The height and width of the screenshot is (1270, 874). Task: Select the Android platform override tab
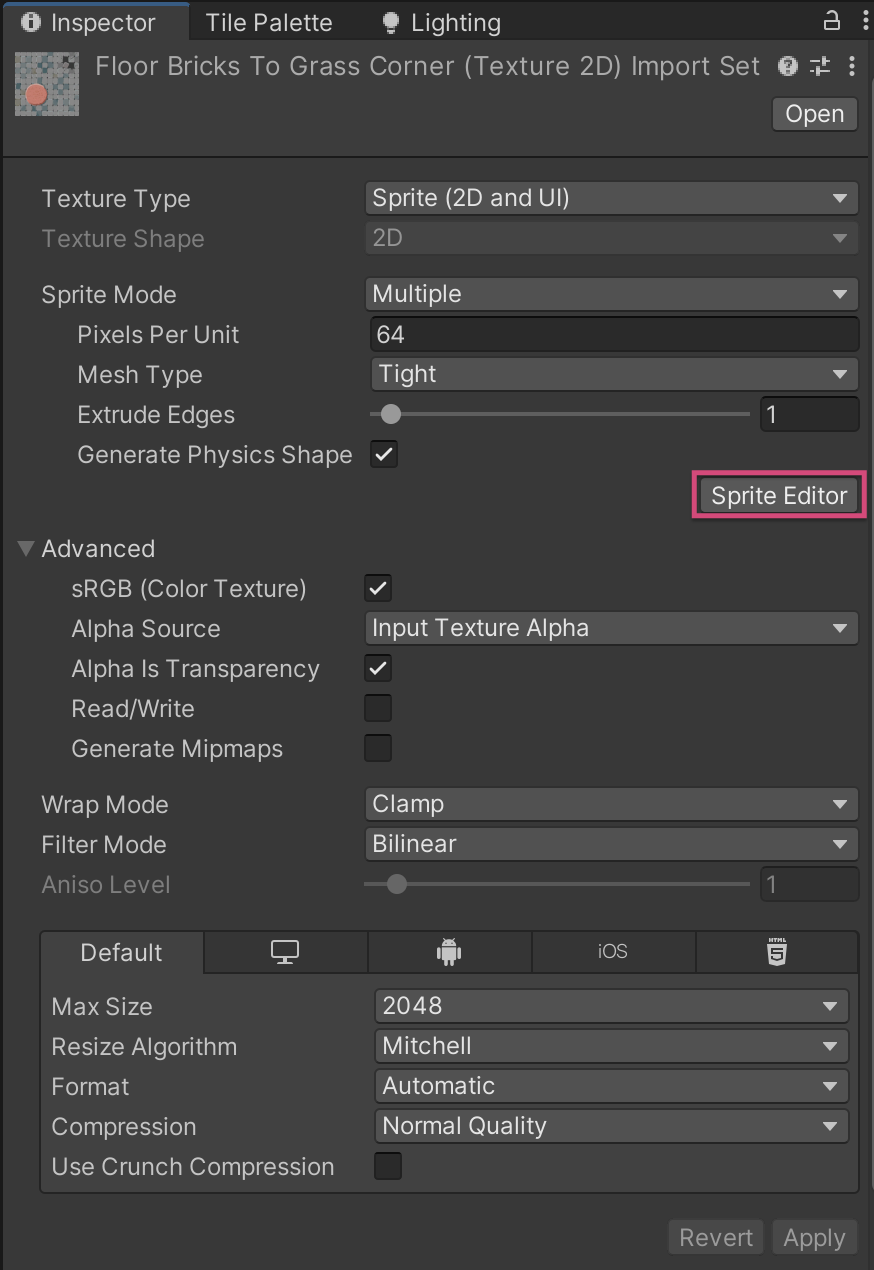pyautogui.click(x=449, y=952)
